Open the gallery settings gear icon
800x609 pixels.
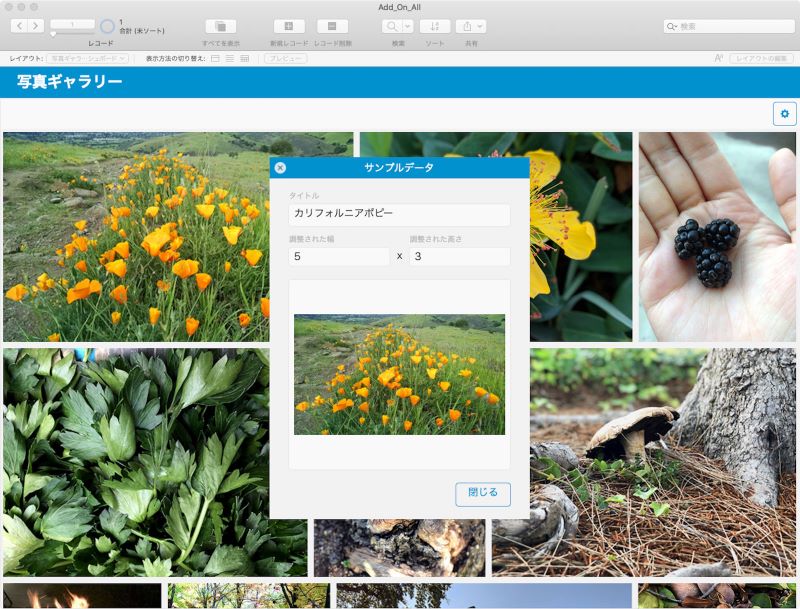(785, 113)
